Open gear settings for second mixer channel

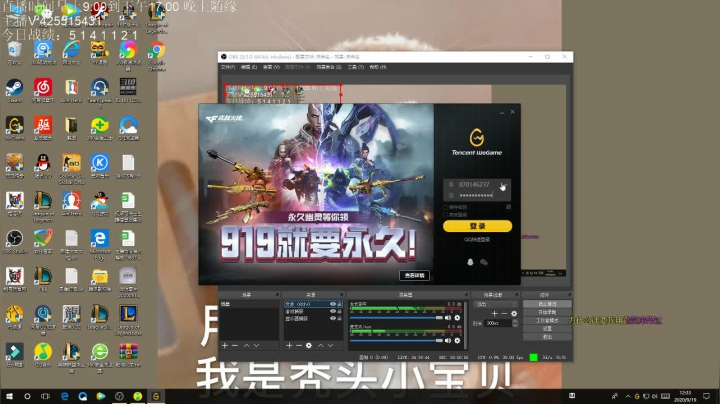(457, 341)
